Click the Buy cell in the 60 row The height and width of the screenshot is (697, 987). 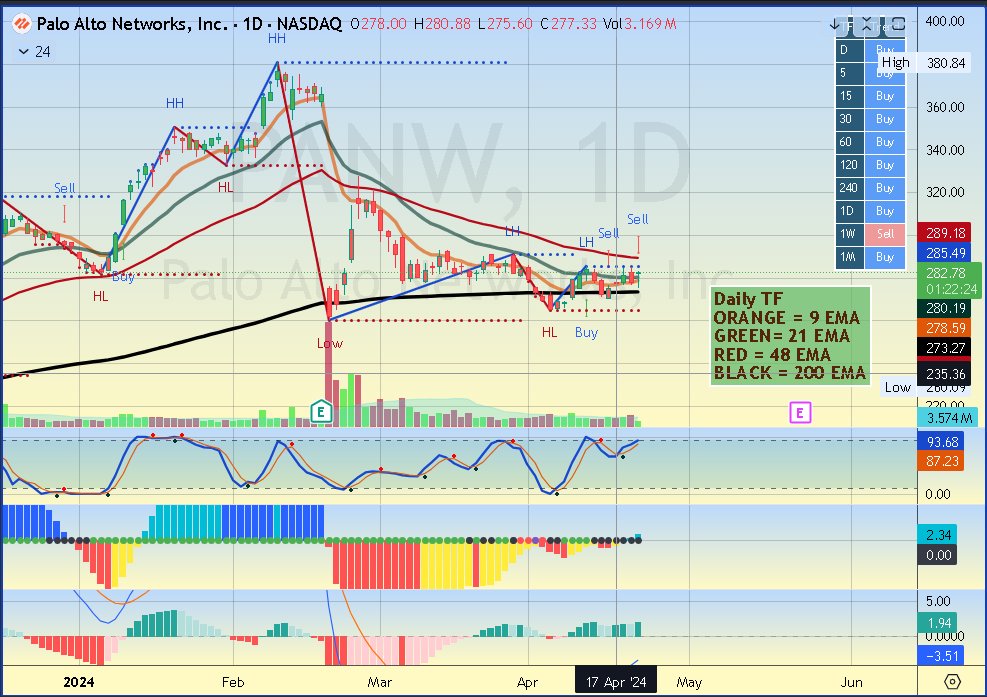coord(884,142)
